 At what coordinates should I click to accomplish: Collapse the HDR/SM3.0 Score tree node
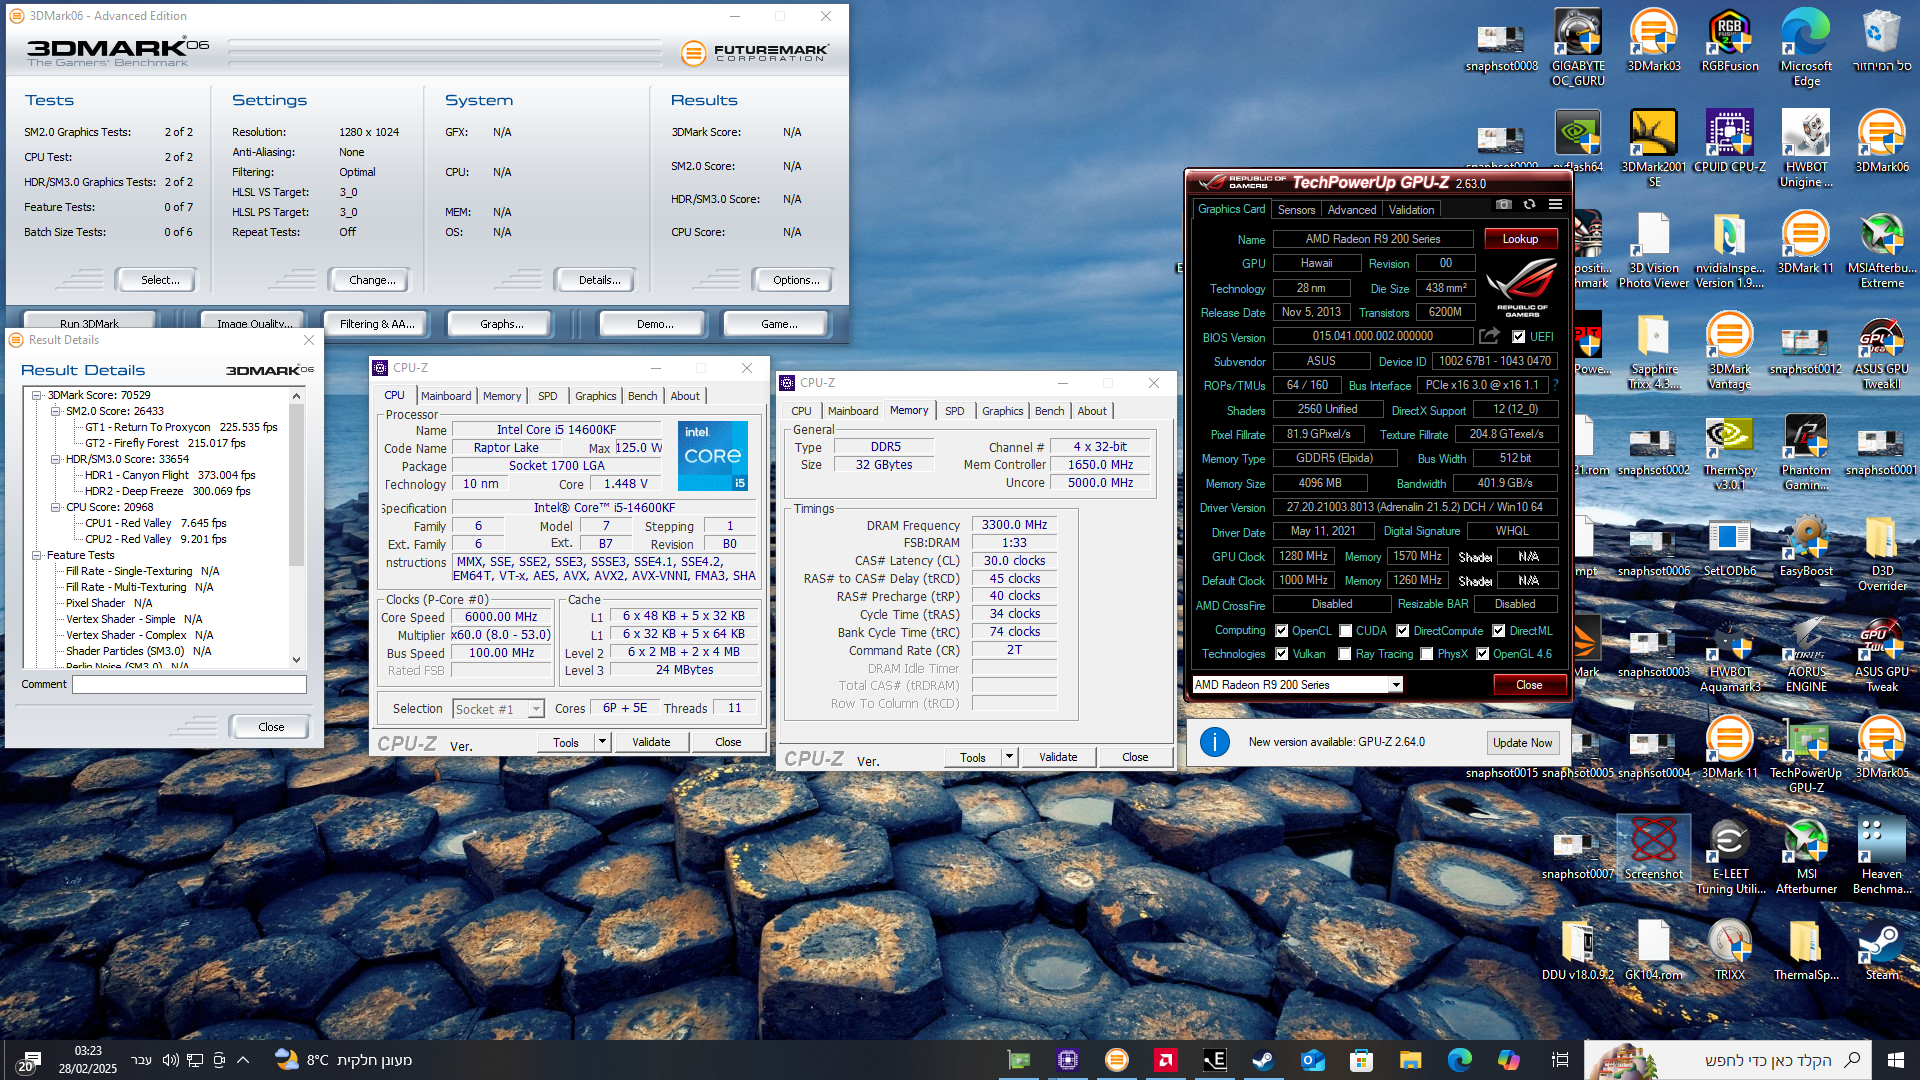[x=56, y=459]
